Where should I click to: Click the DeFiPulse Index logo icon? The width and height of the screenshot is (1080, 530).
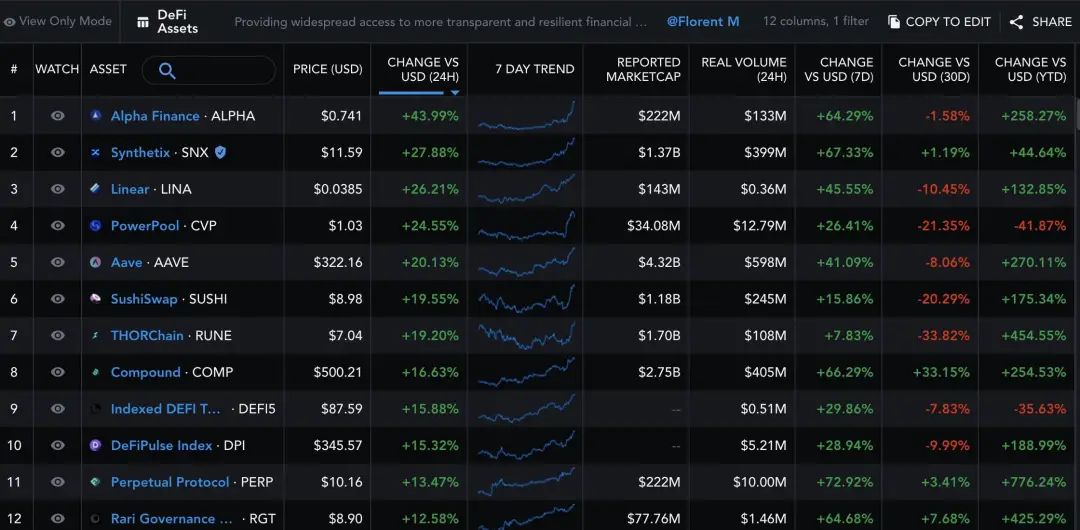point(96,445)
